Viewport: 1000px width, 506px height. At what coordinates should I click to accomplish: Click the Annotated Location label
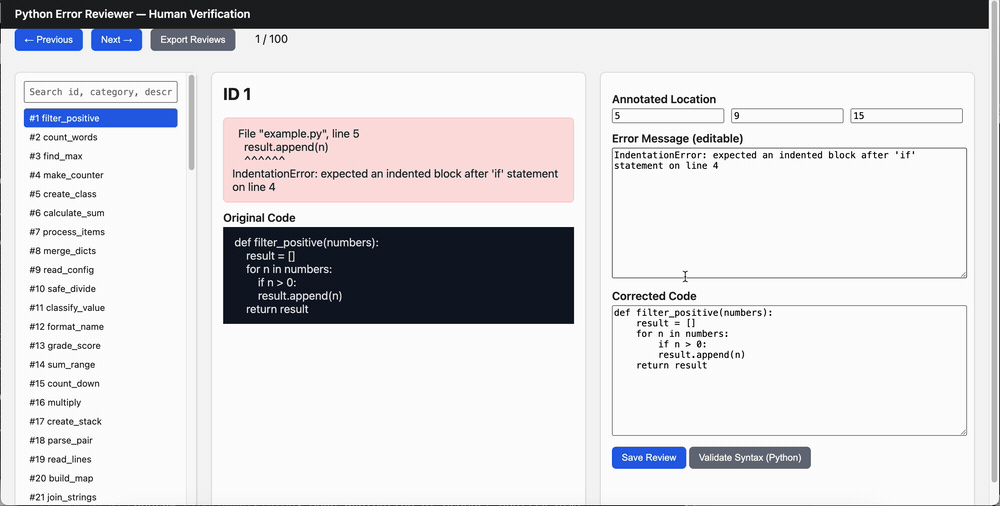point(664,99)
